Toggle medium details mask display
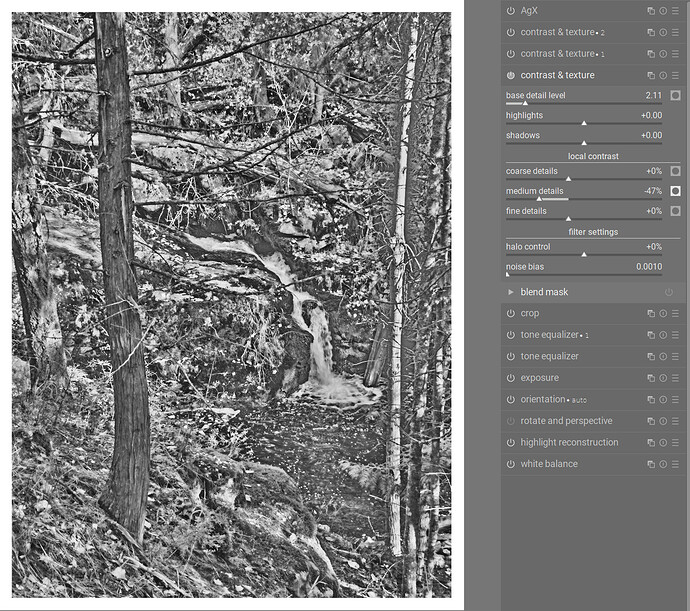Screen dimensions: 690x611 [x=675, y=191]
